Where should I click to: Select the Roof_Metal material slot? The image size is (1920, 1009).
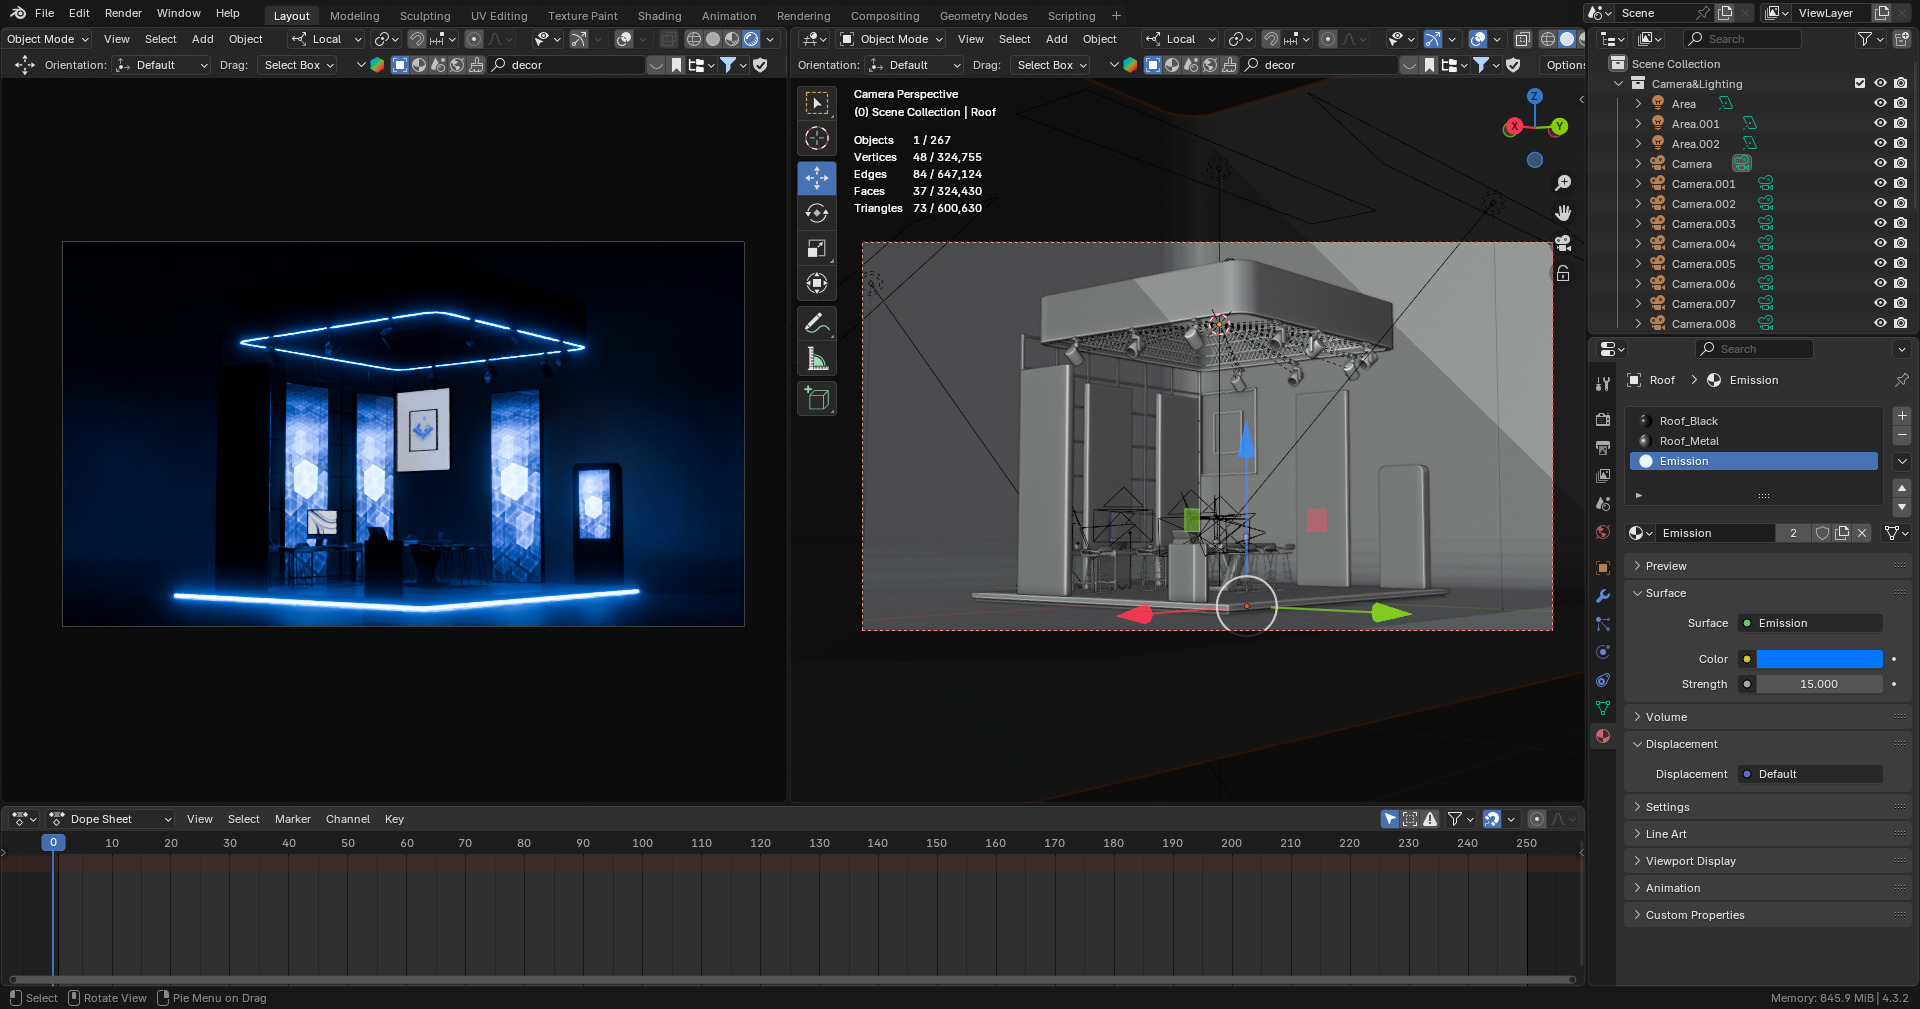pos(1689,441)
